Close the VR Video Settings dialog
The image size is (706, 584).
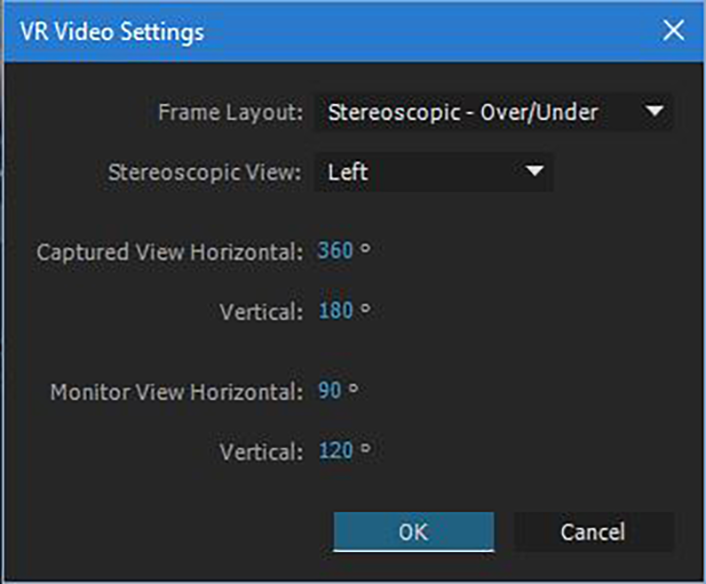(675, 31)
